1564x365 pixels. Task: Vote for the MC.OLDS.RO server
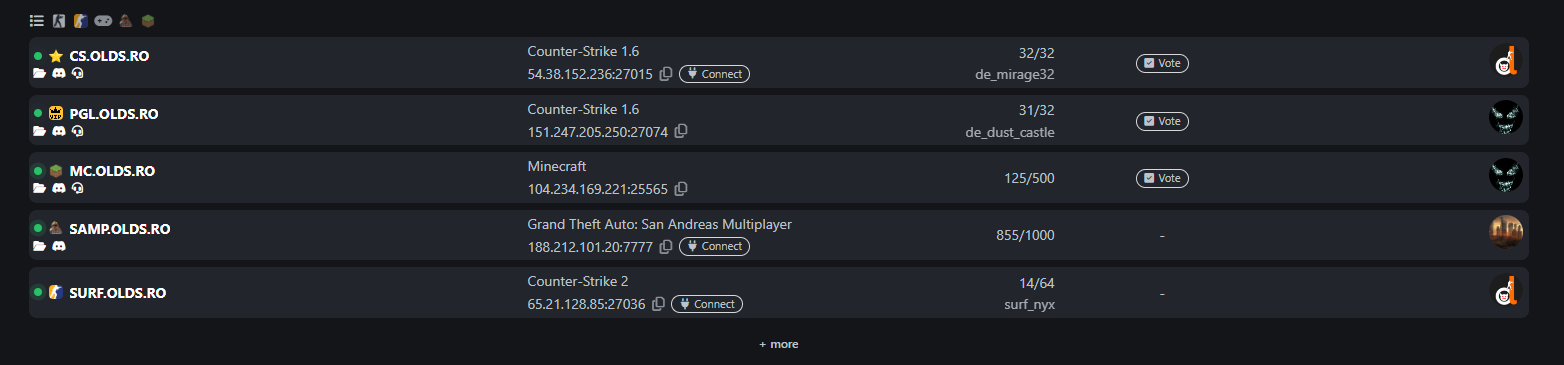pos(1162,178)
